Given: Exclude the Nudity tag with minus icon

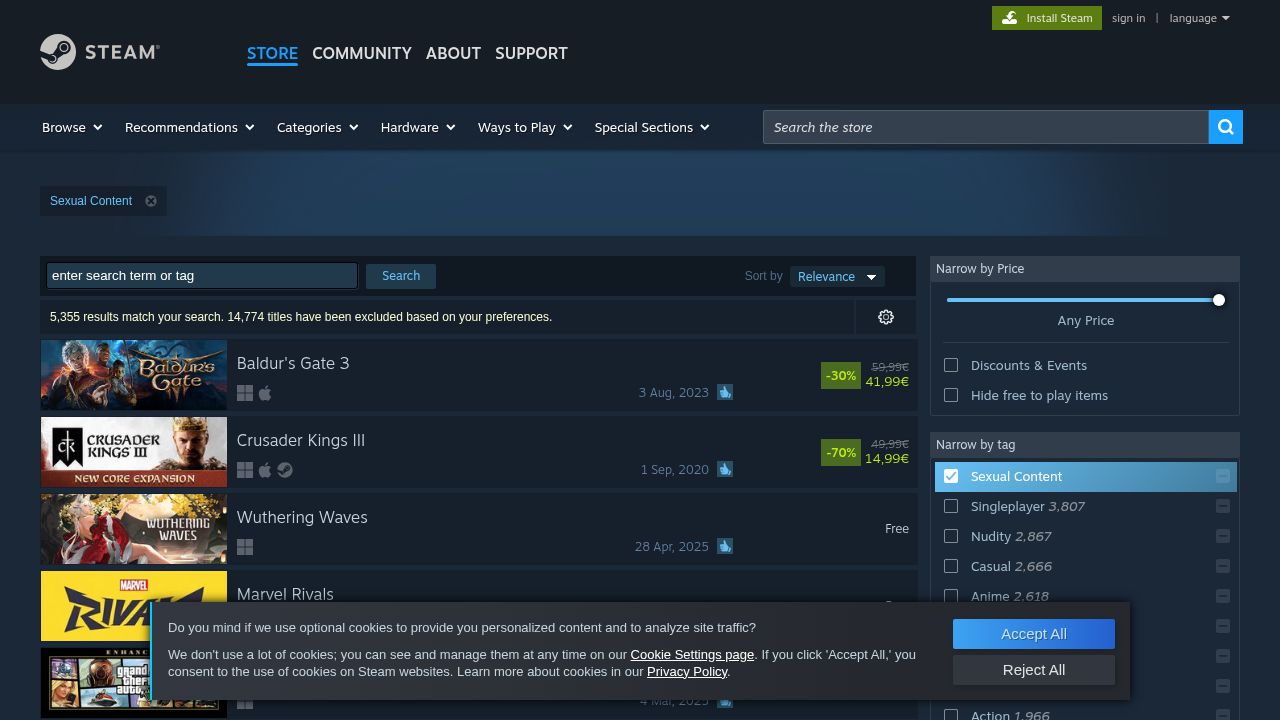Looking at the screenshot, I should point(1223,536).
